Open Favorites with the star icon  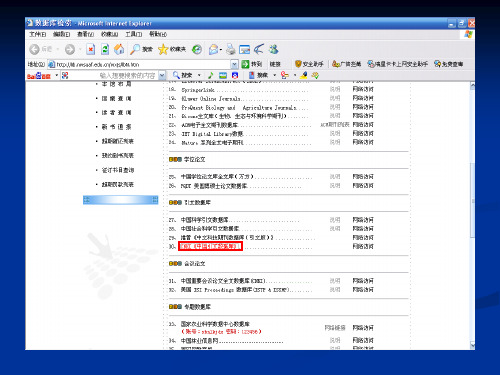(x=172, y=49)
